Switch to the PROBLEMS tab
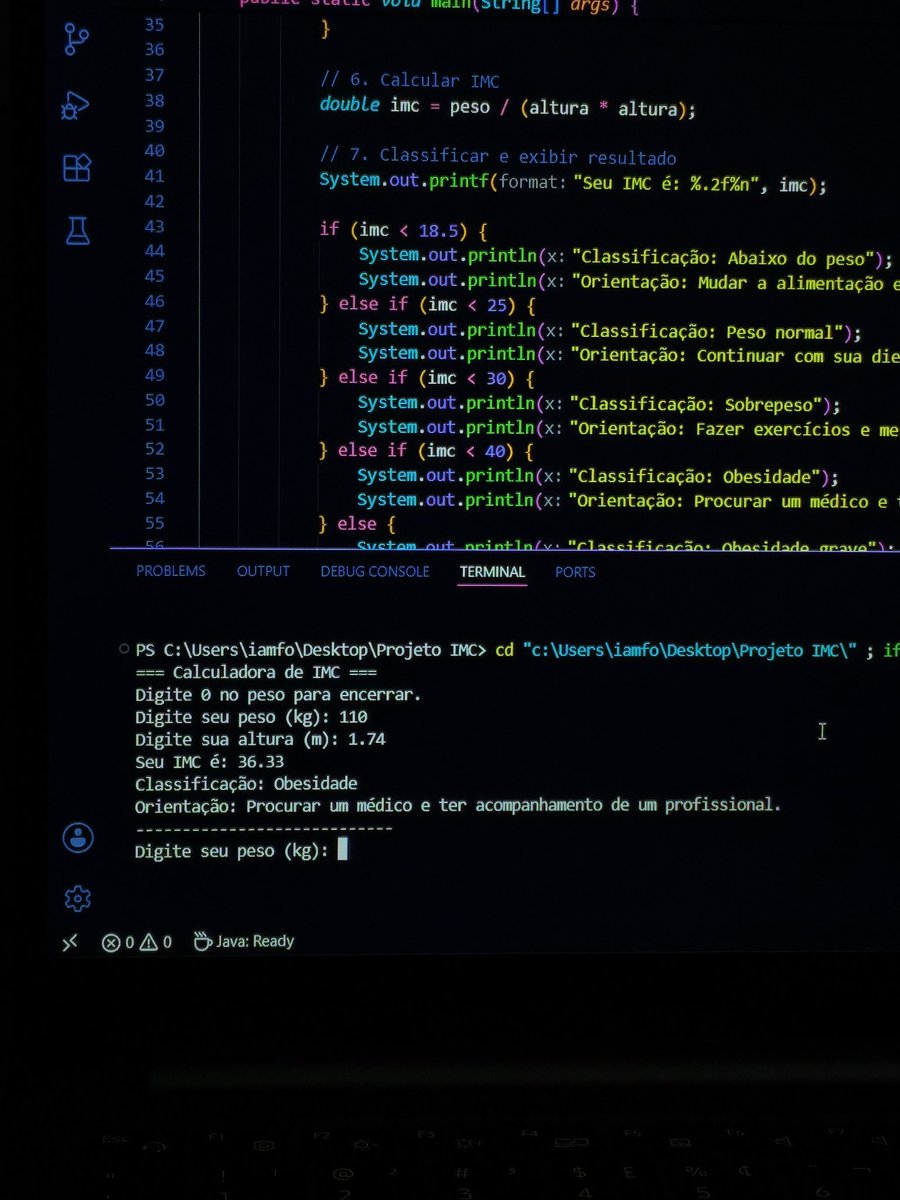Screen dimensions: 900x1200 pyautogui.click(x=171, y=572)
